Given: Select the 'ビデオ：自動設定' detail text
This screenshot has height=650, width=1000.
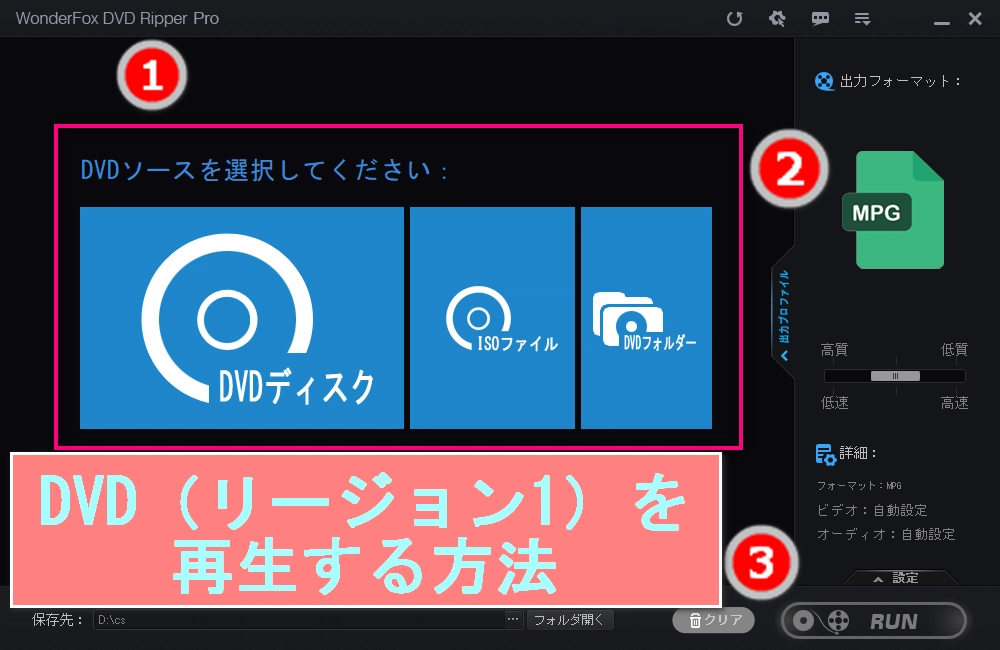Looking at the screenshot, I should click(872, 510).
